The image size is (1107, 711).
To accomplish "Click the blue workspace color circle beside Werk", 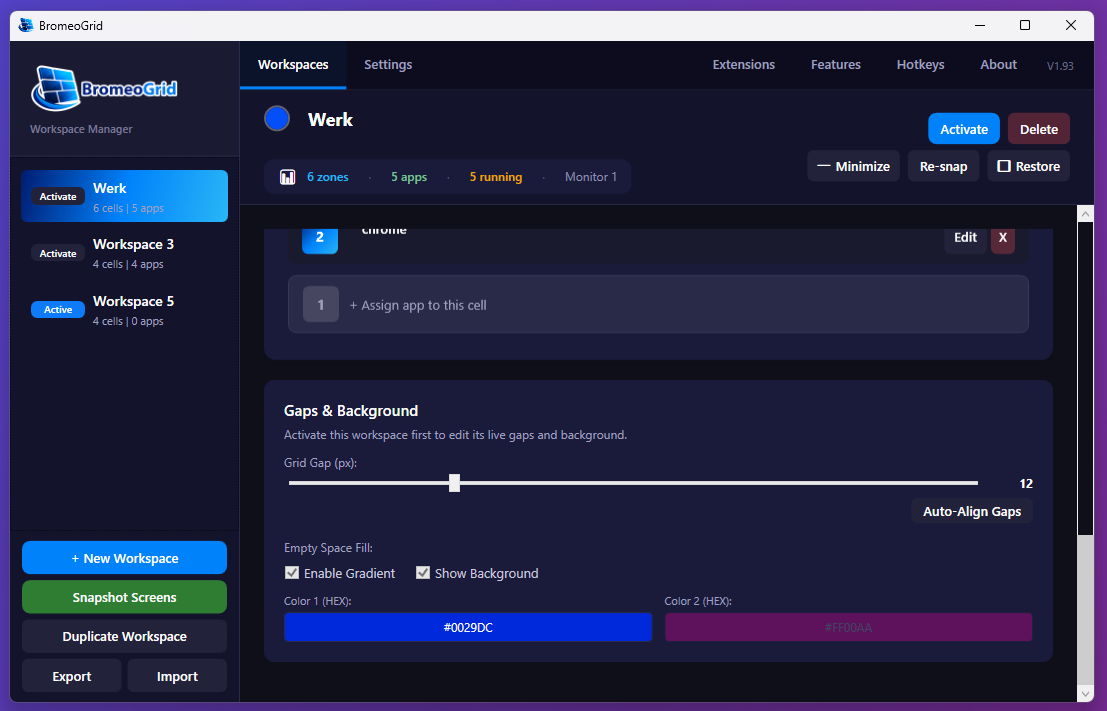I will pyautogui.click(x=277, y=119).
